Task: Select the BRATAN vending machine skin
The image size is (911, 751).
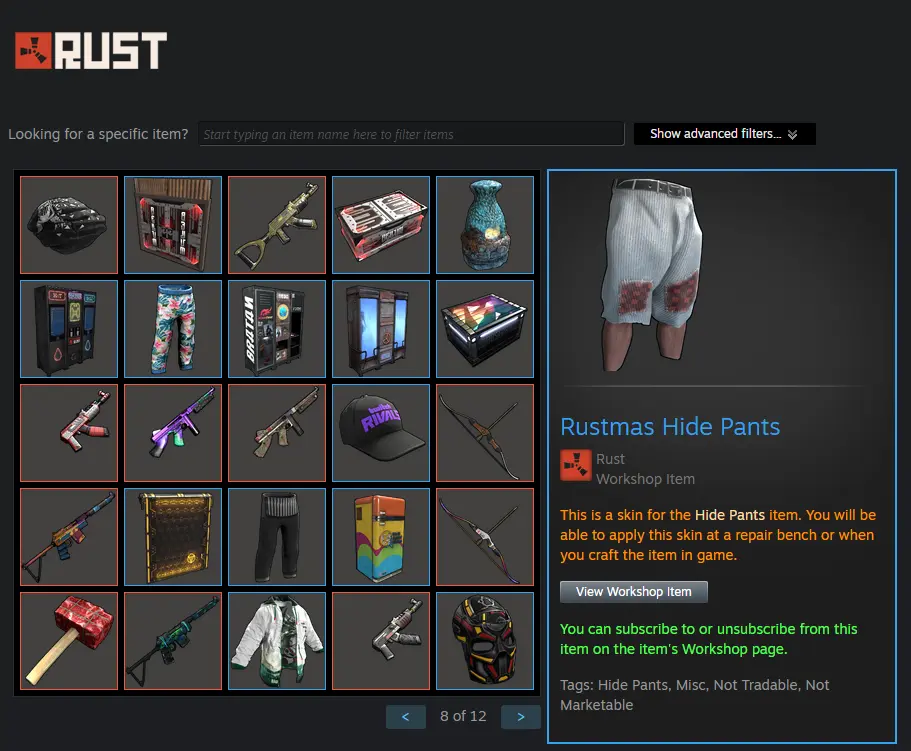Action: (277, 329)
